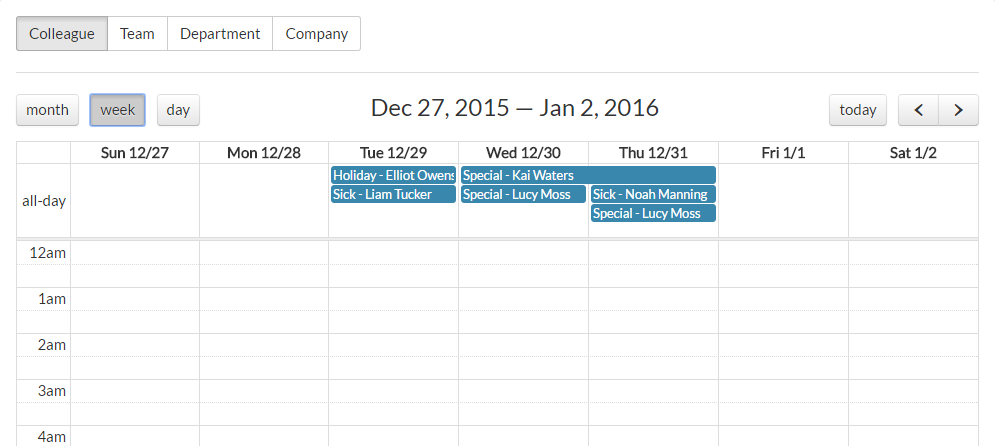
Task: Switch calendar to month view
Action: click(x=47, y=110)
